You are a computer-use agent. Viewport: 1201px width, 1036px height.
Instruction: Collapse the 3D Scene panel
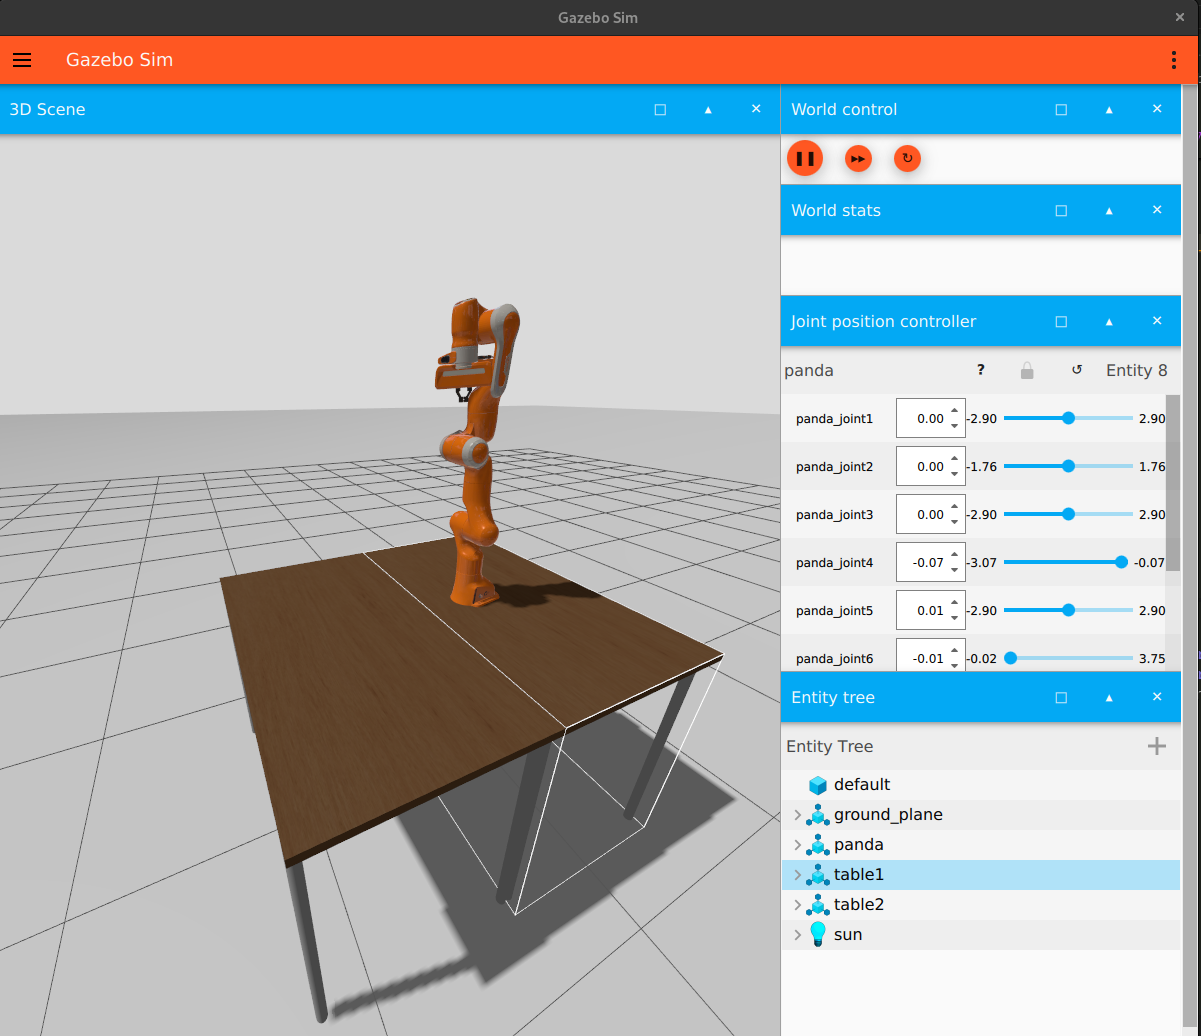click(x=708, y=109)
